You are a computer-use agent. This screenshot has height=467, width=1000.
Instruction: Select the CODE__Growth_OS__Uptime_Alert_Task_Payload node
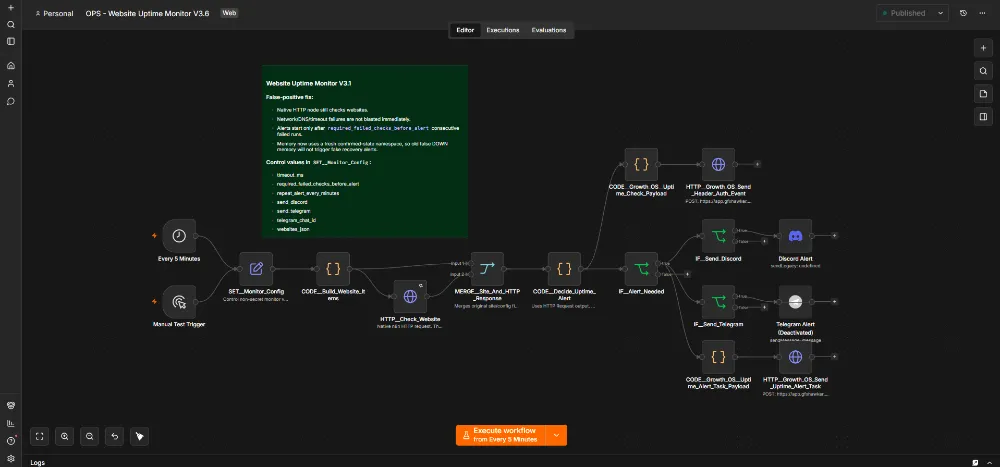[718, 357]
